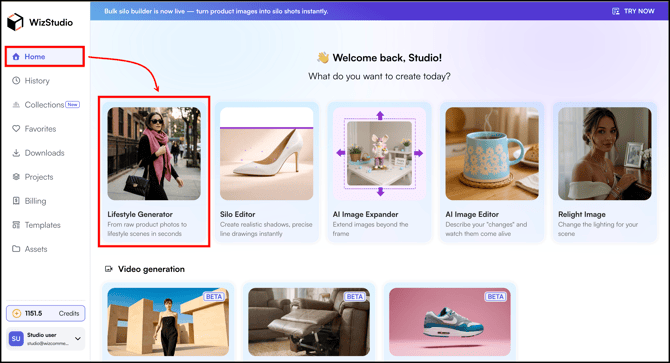Image resolution: width=670 pixels, height=363 pixels.
Task: Click the WizStudio cube logo
Action: click(x=15, y=22)
